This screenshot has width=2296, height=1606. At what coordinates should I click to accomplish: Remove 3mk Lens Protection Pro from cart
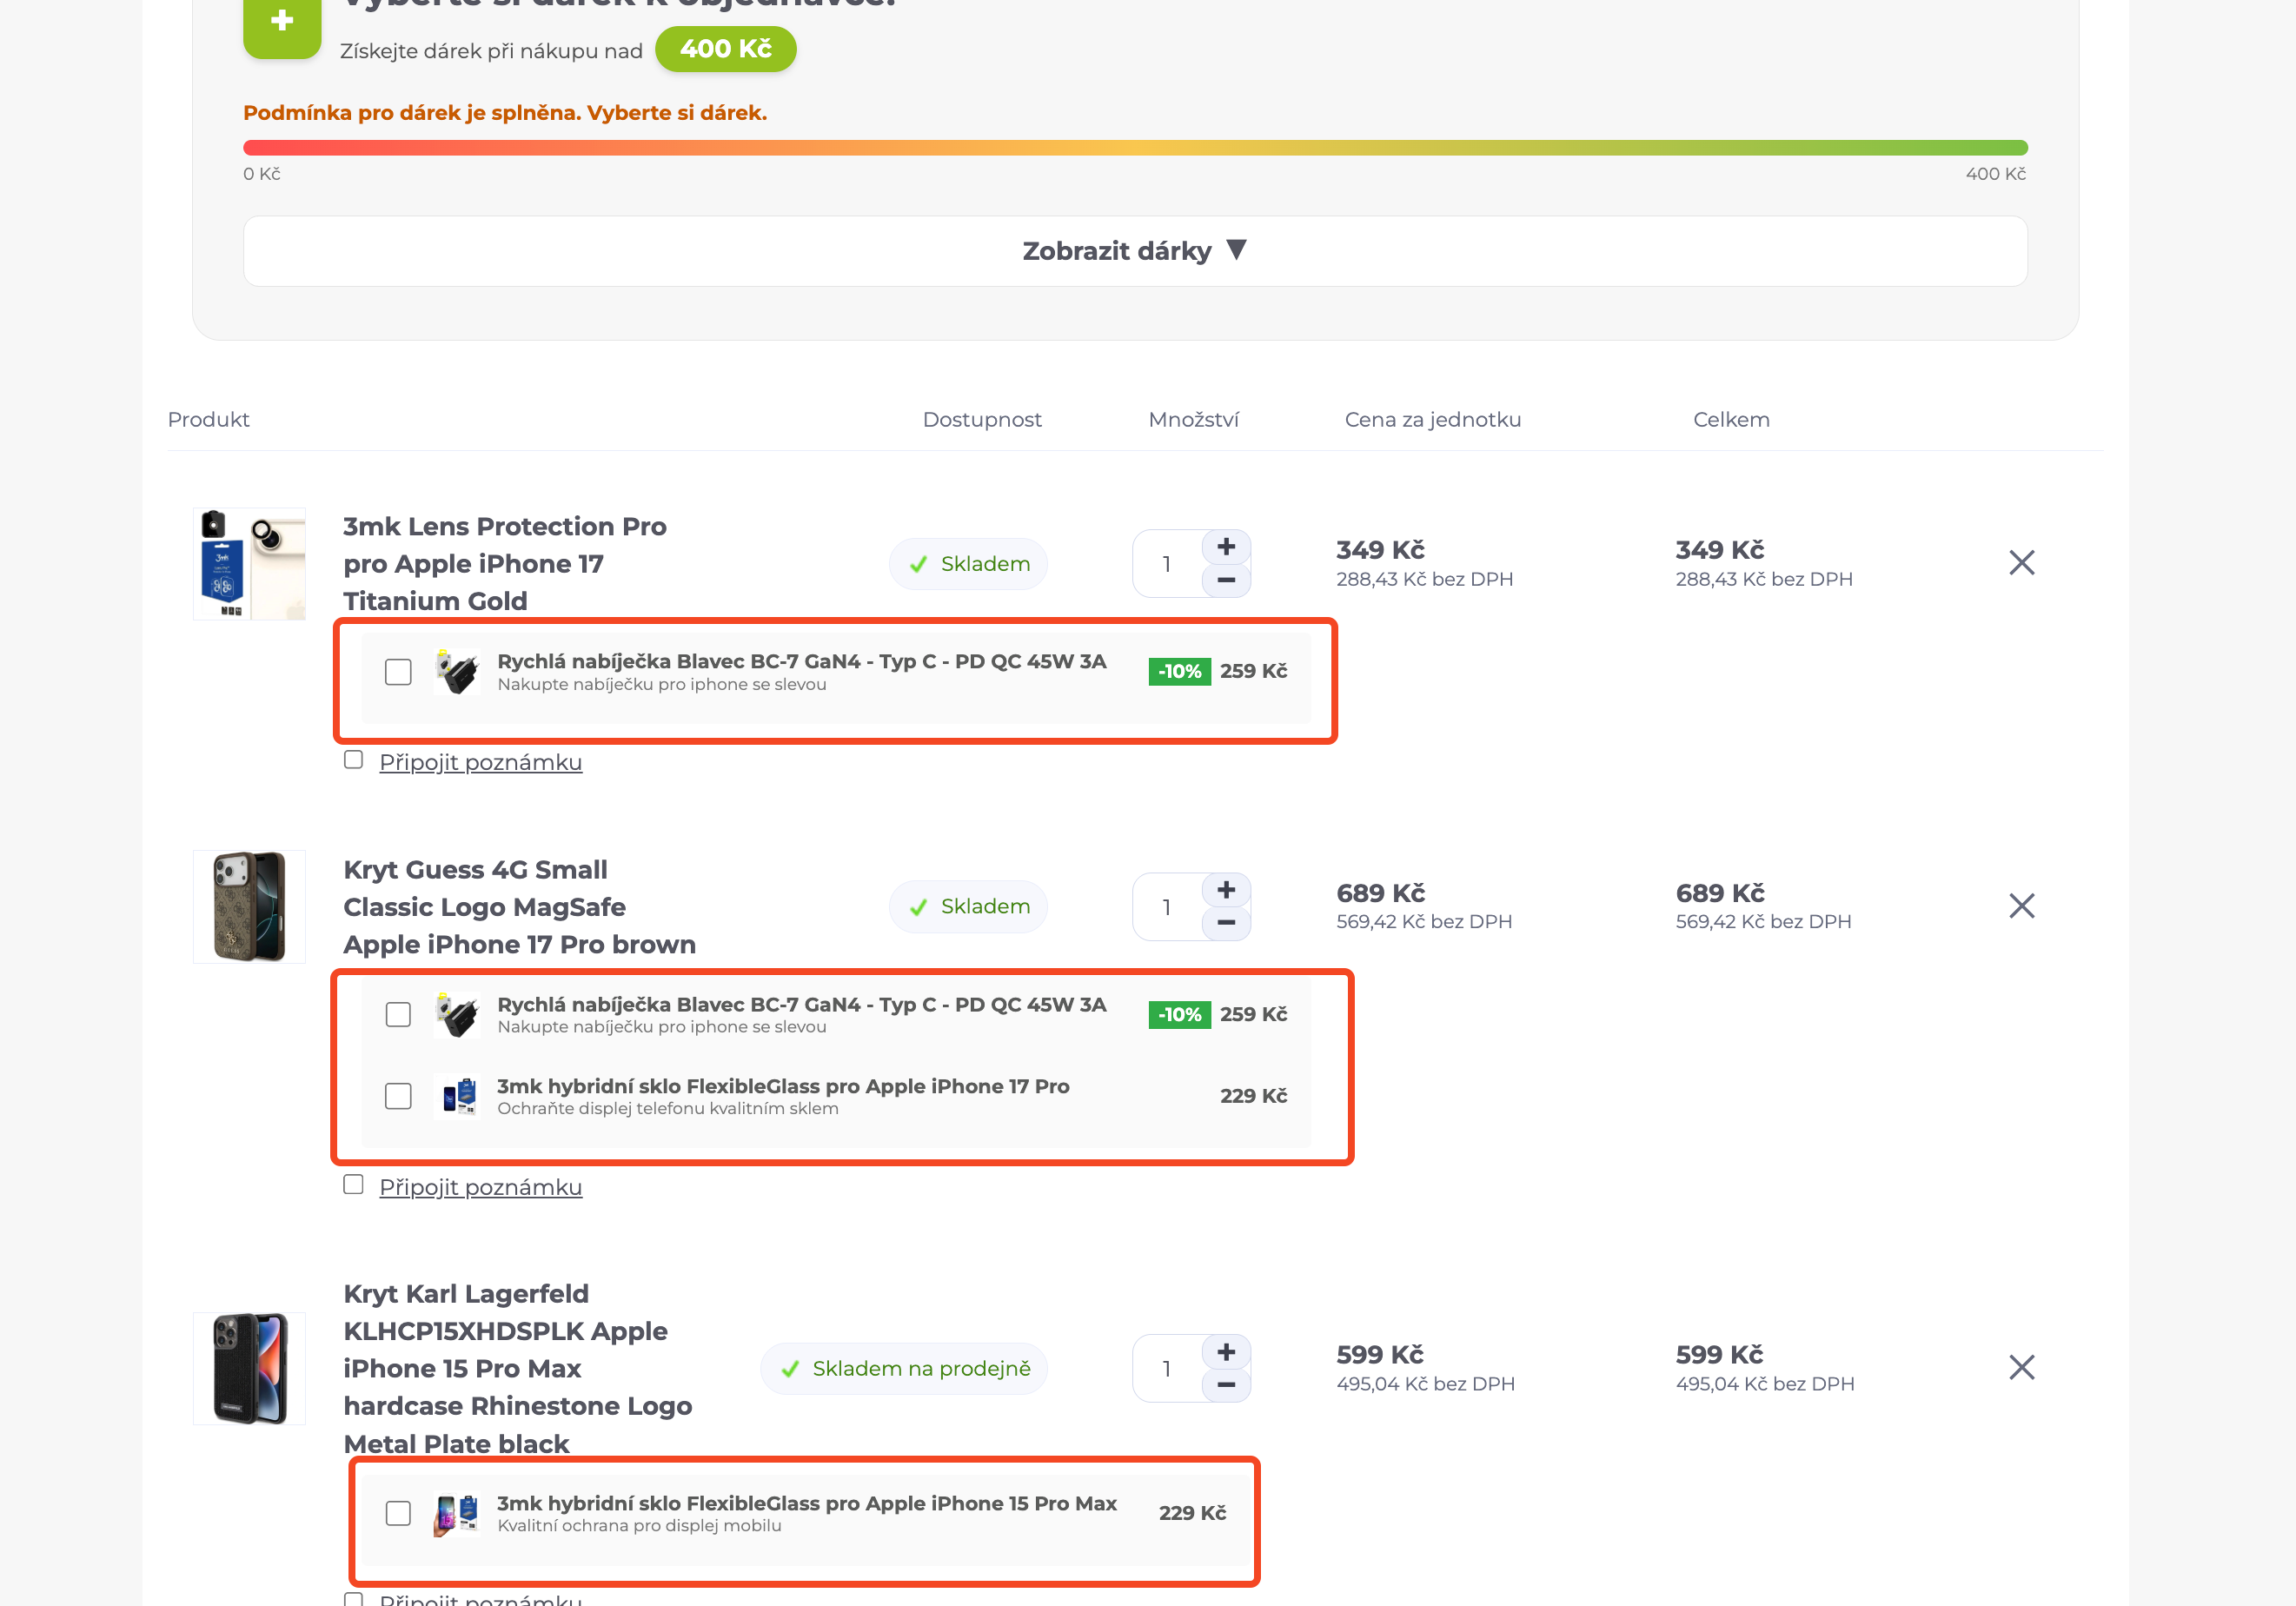point(2021,562)
